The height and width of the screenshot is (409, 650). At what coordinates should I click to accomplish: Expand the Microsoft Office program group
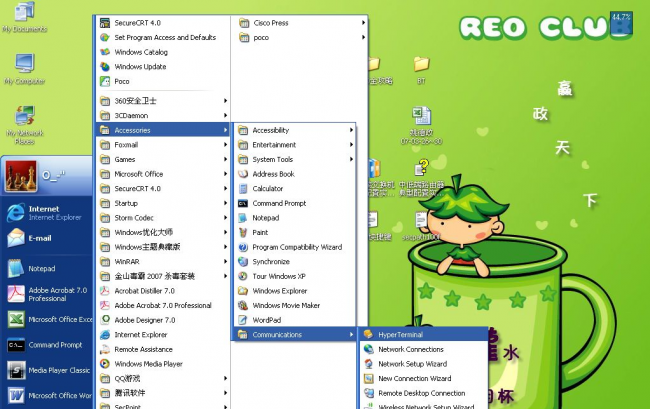162,174
